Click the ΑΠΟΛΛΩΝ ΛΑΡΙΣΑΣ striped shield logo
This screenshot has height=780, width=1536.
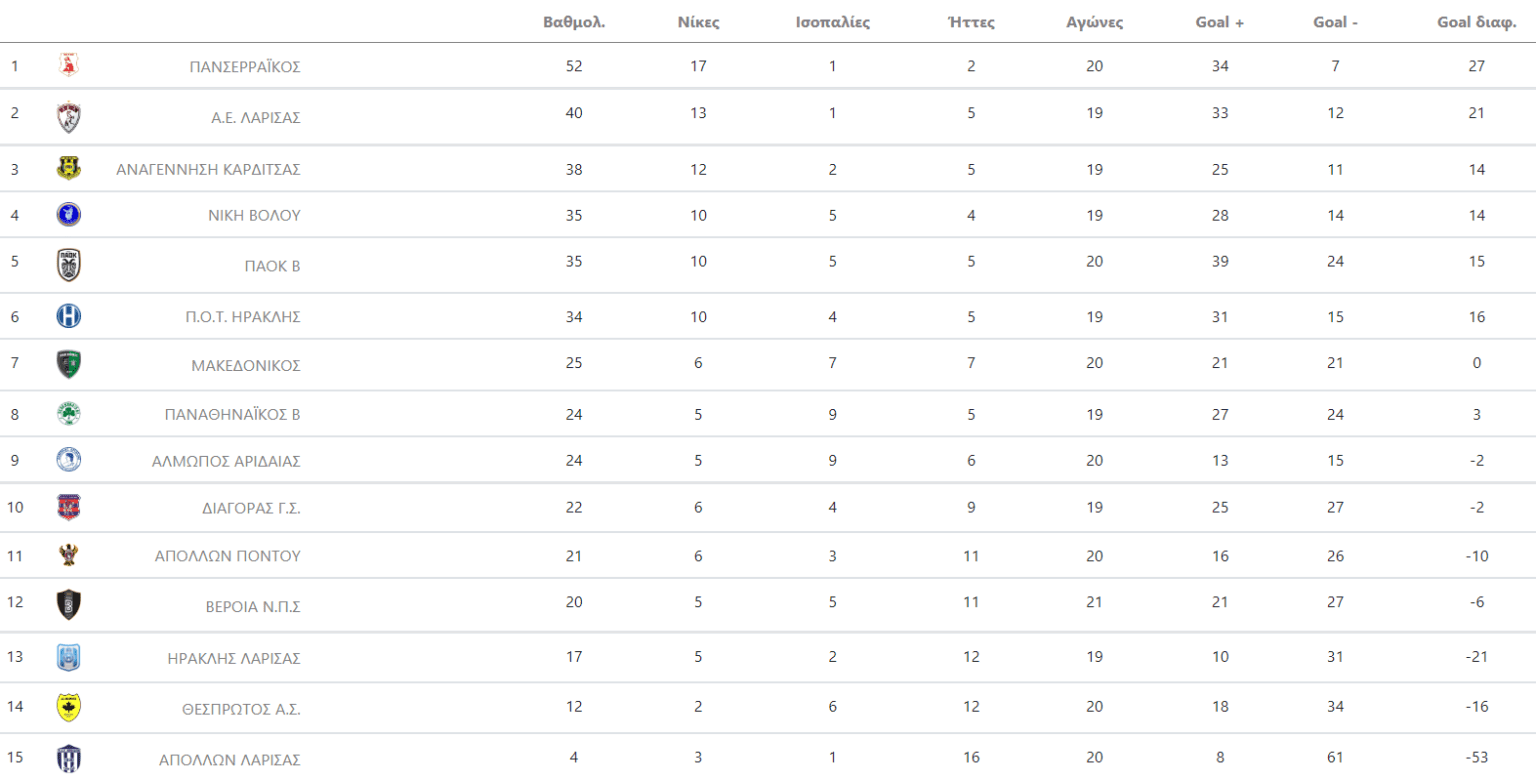tap(69, 758)
